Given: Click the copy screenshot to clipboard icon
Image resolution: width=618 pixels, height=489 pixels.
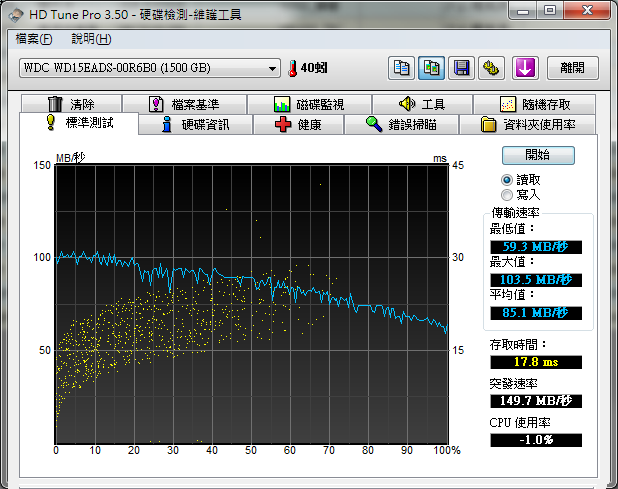Looking at the screenshot, I should tap(431, 68).
